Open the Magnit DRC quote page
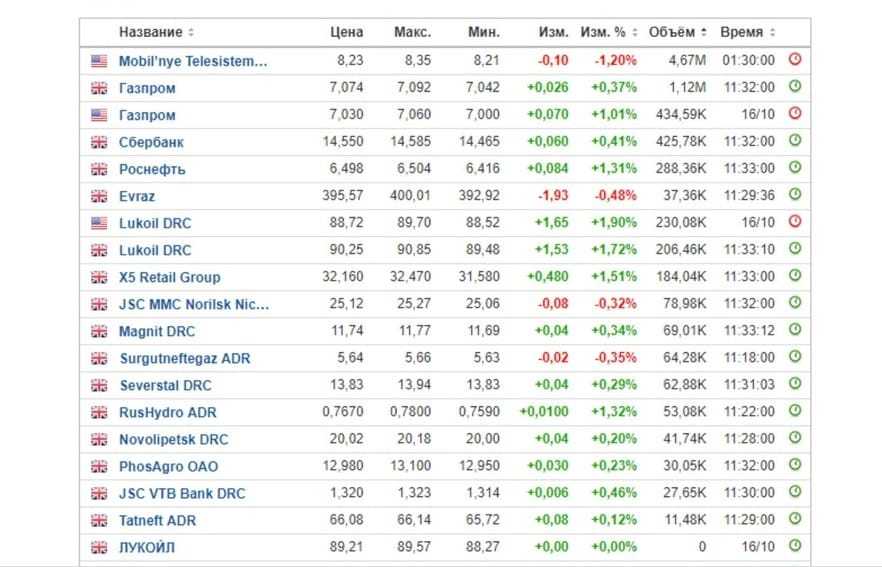This screenshot has width=882, height=567. click(157, 331)
